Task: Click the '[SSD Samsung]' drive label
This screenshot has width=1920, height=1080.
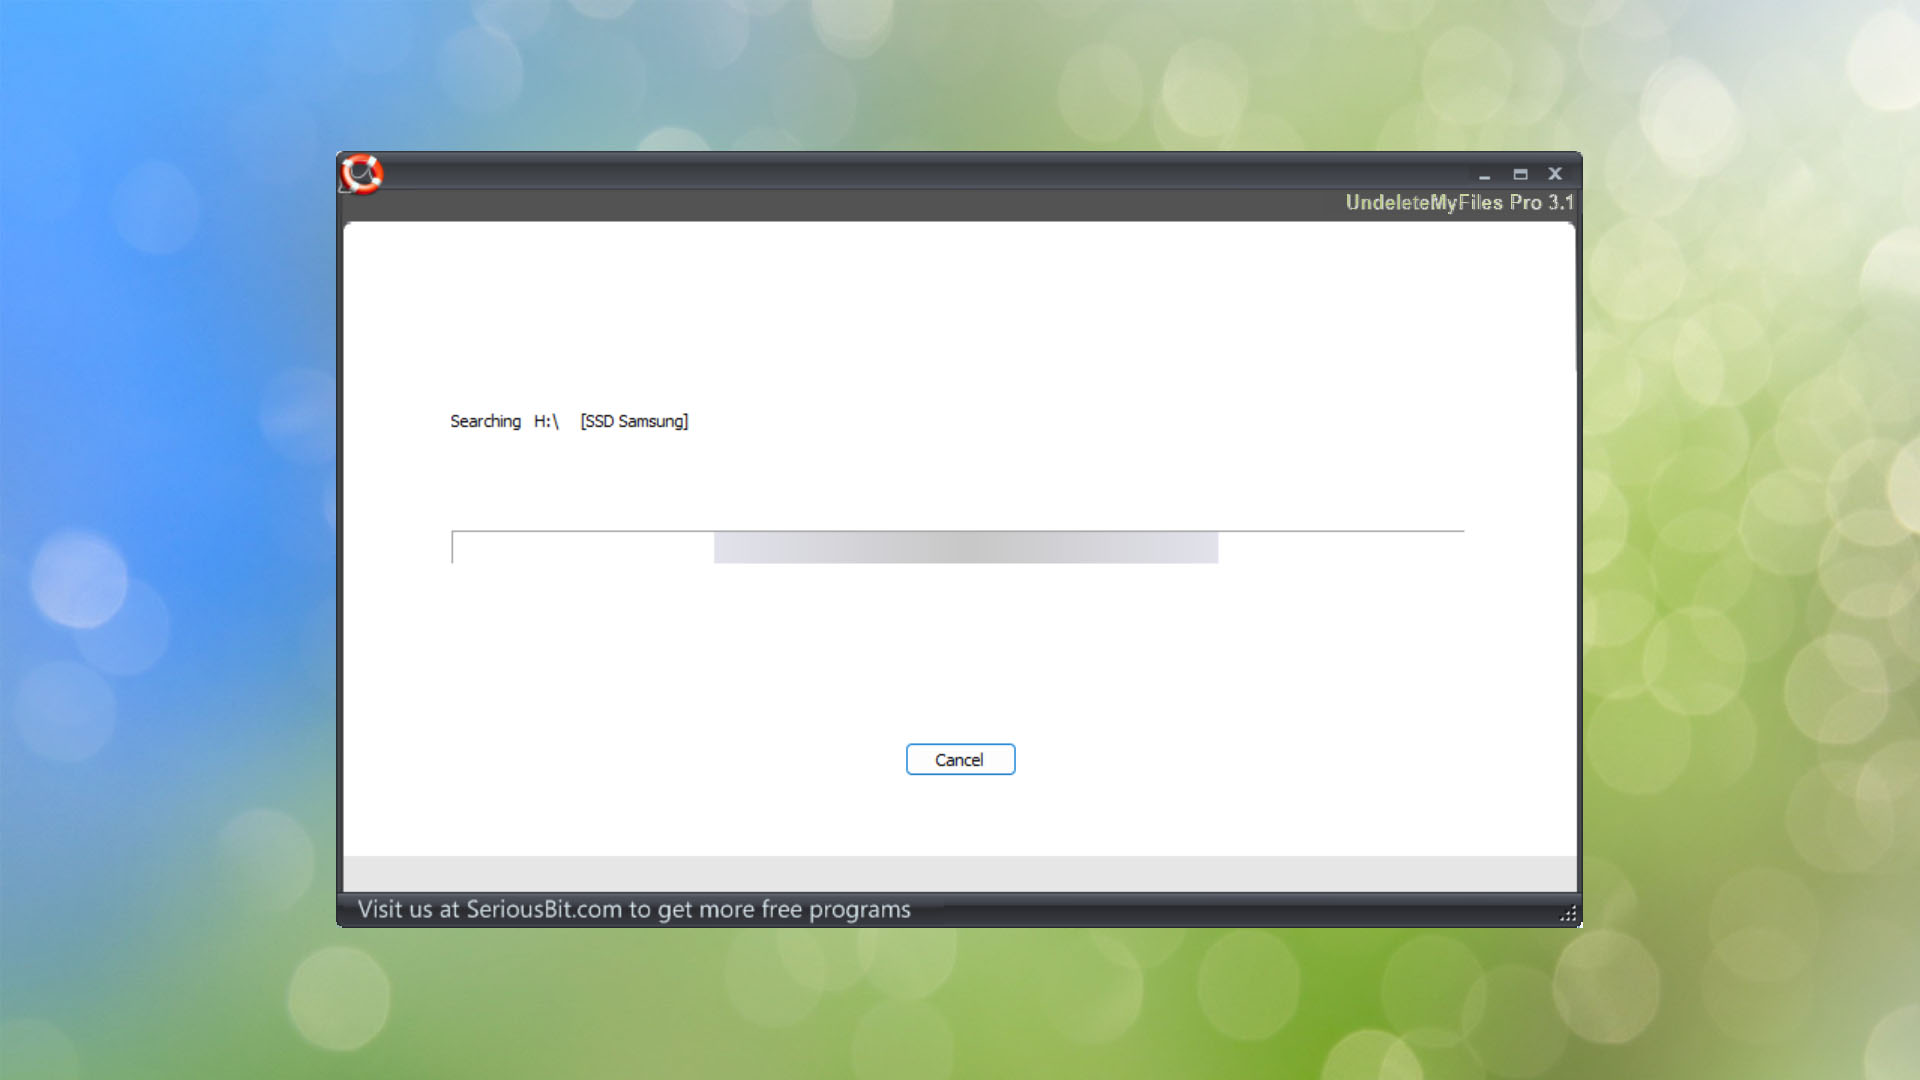Action: click(x=634, y=421)
